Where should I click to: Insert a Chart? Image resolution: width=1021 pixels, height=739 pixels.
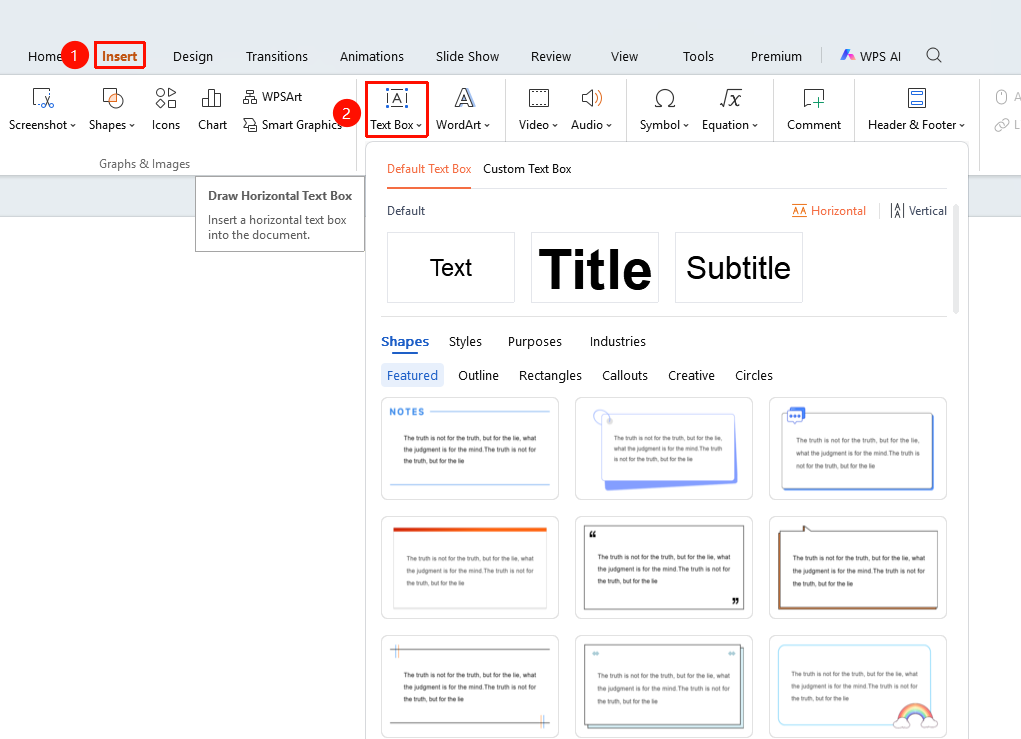[x=212, y=109]
